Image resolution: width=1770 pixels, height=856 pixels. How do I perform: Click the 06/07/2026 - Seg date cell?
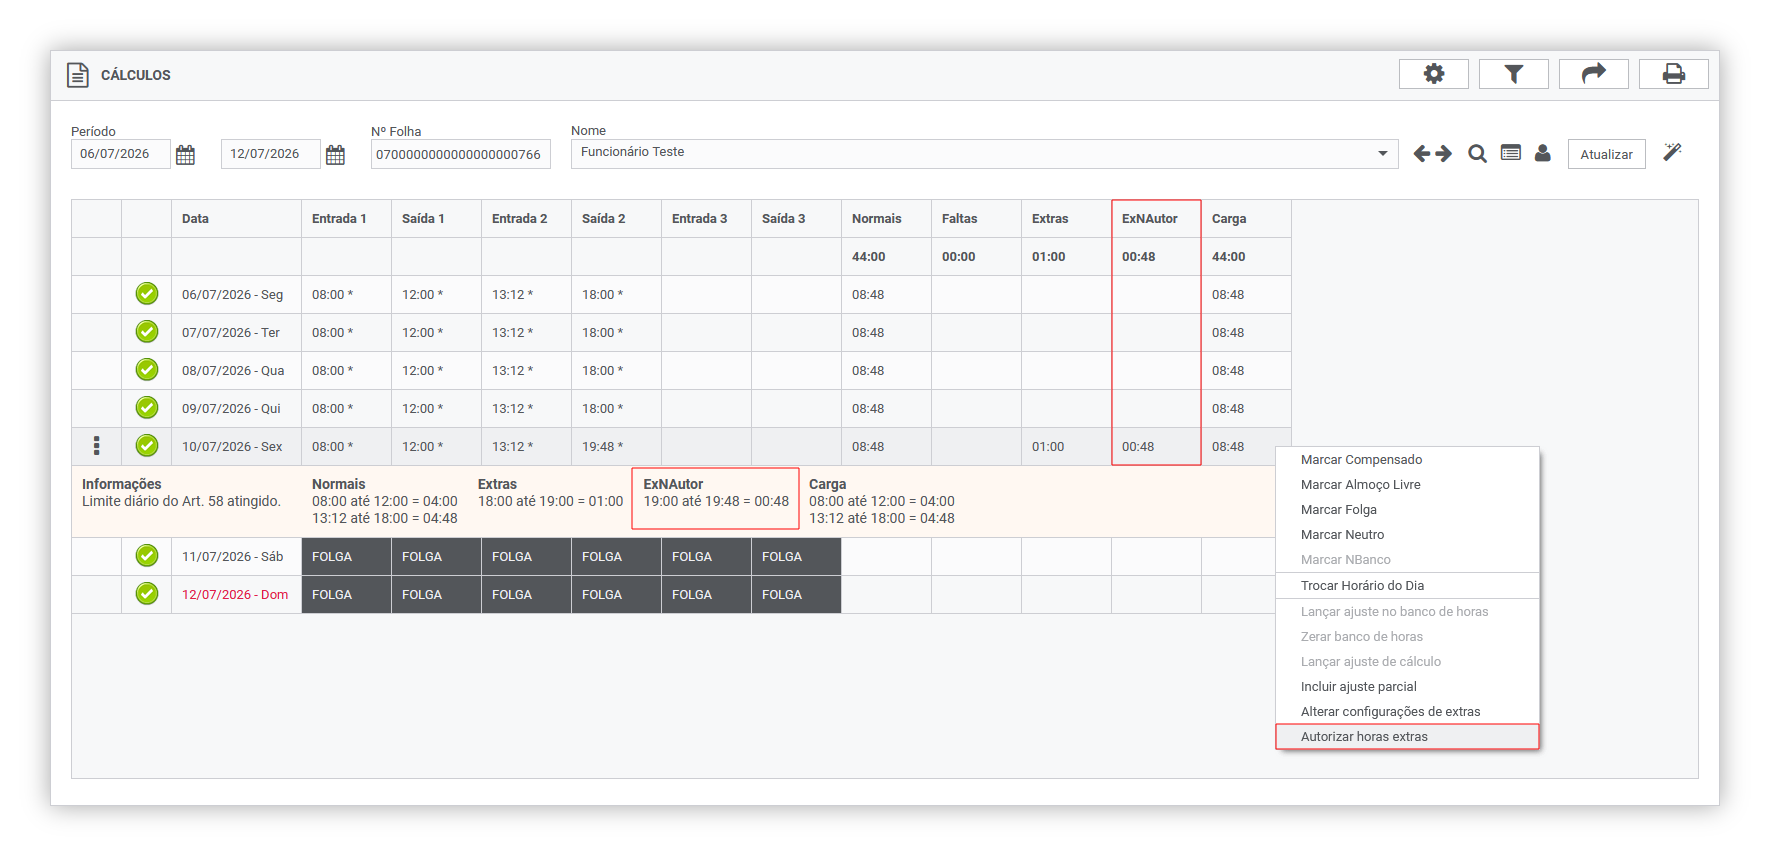coord(236,295)
